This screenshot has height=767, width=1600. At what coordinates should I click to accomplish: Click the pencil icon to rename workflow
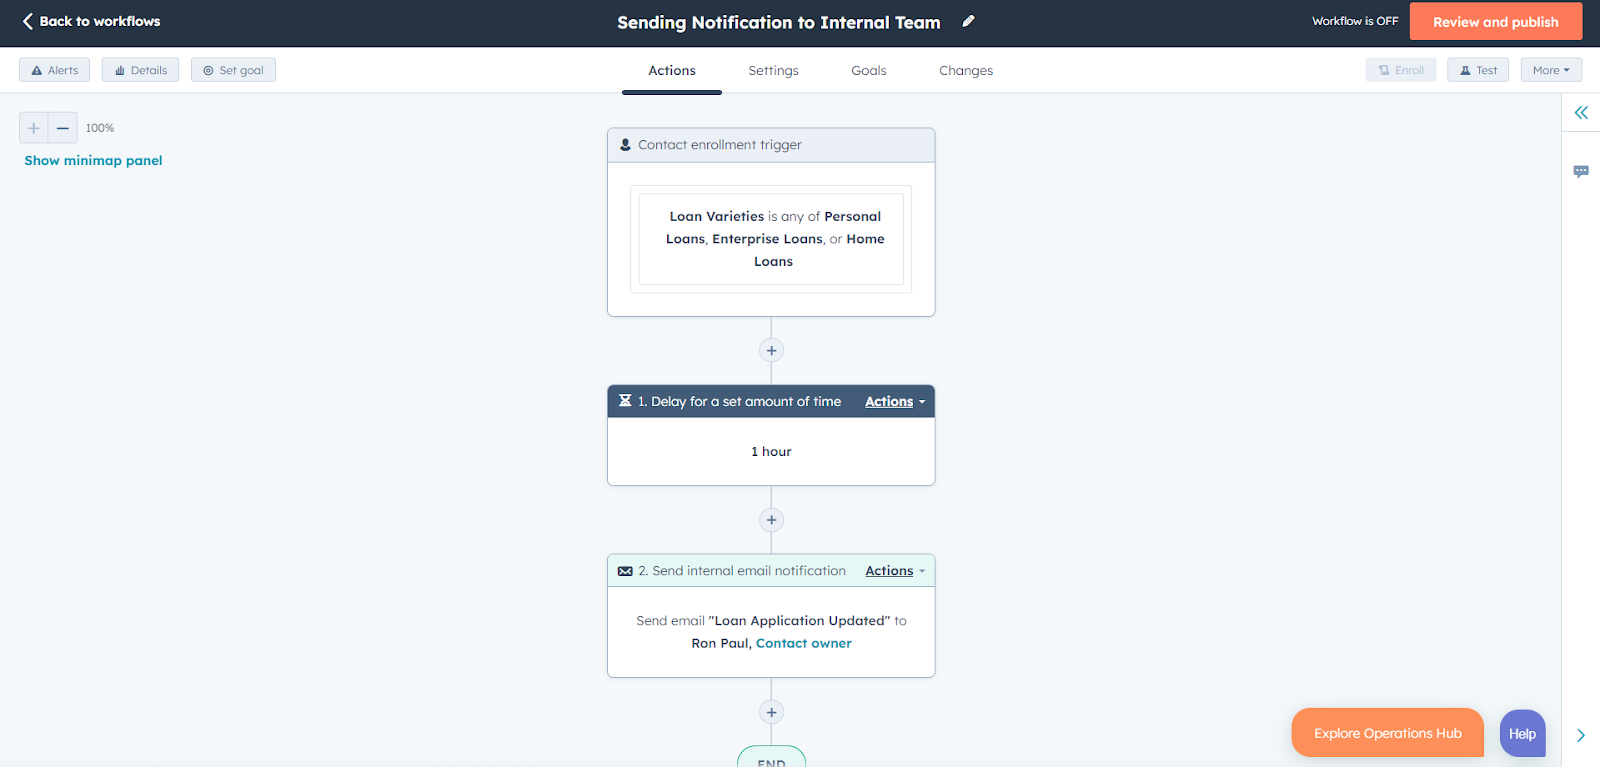(x=968, y=21)
